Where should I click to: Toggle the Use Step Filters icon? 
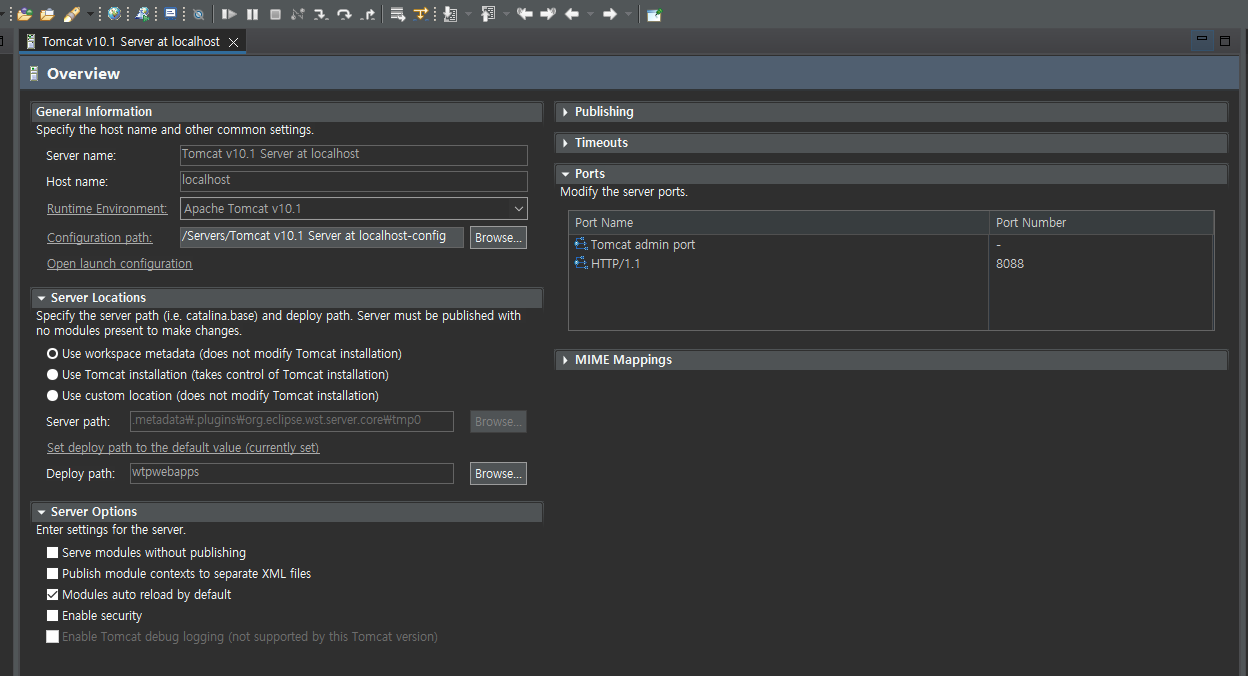(420, 14)
